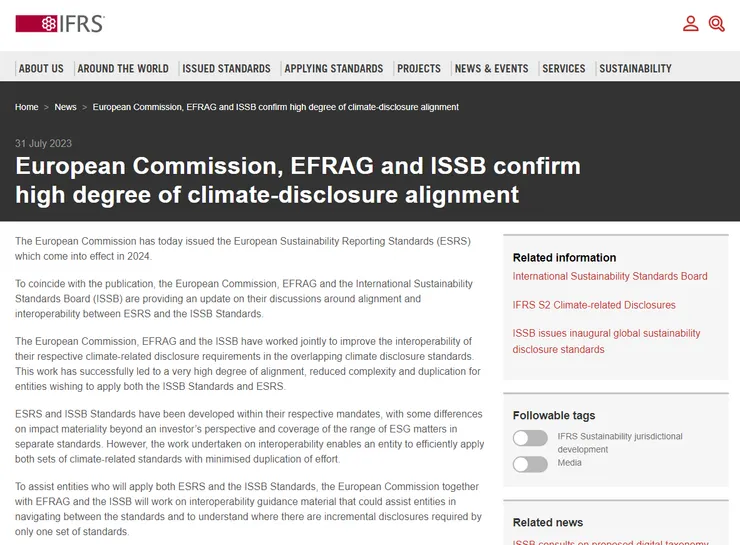Image resolution: width=740 pixels, height=545 pixels.
Task: Open the user account icon
Action: [690, 24]
